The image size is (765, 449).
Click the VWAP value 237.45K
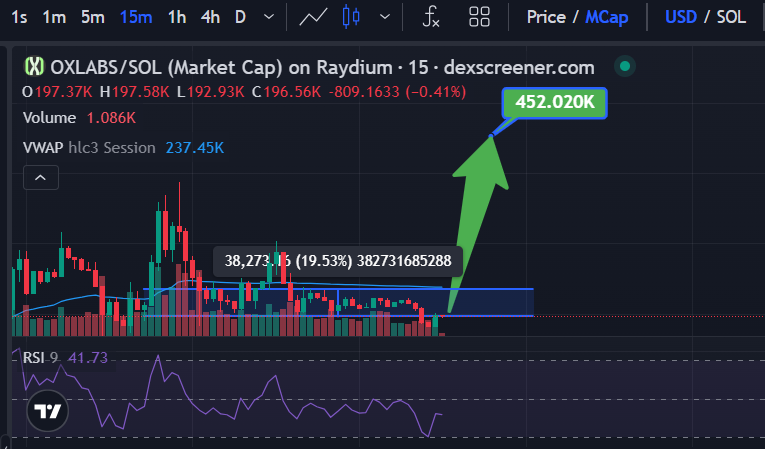[x=195, y=147]
